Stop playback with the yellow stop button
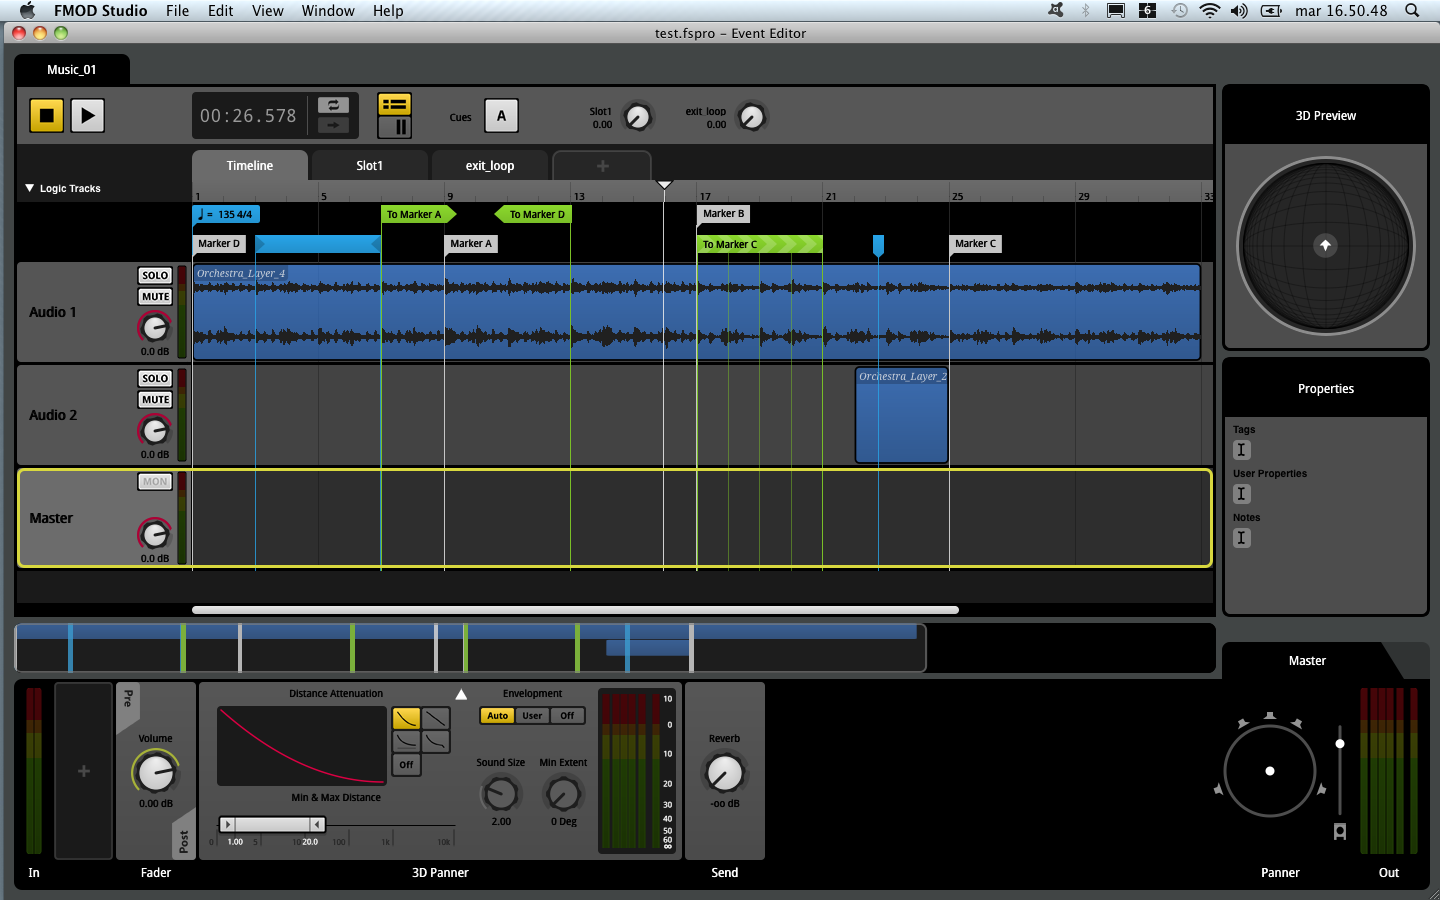Screen dimensions: 1440x900 (46, 115)
